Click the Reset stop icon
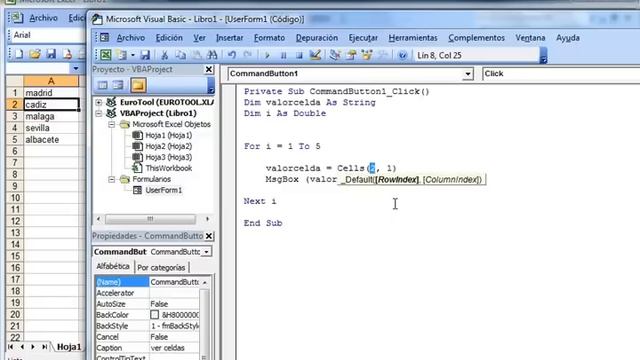 (299, 55)
